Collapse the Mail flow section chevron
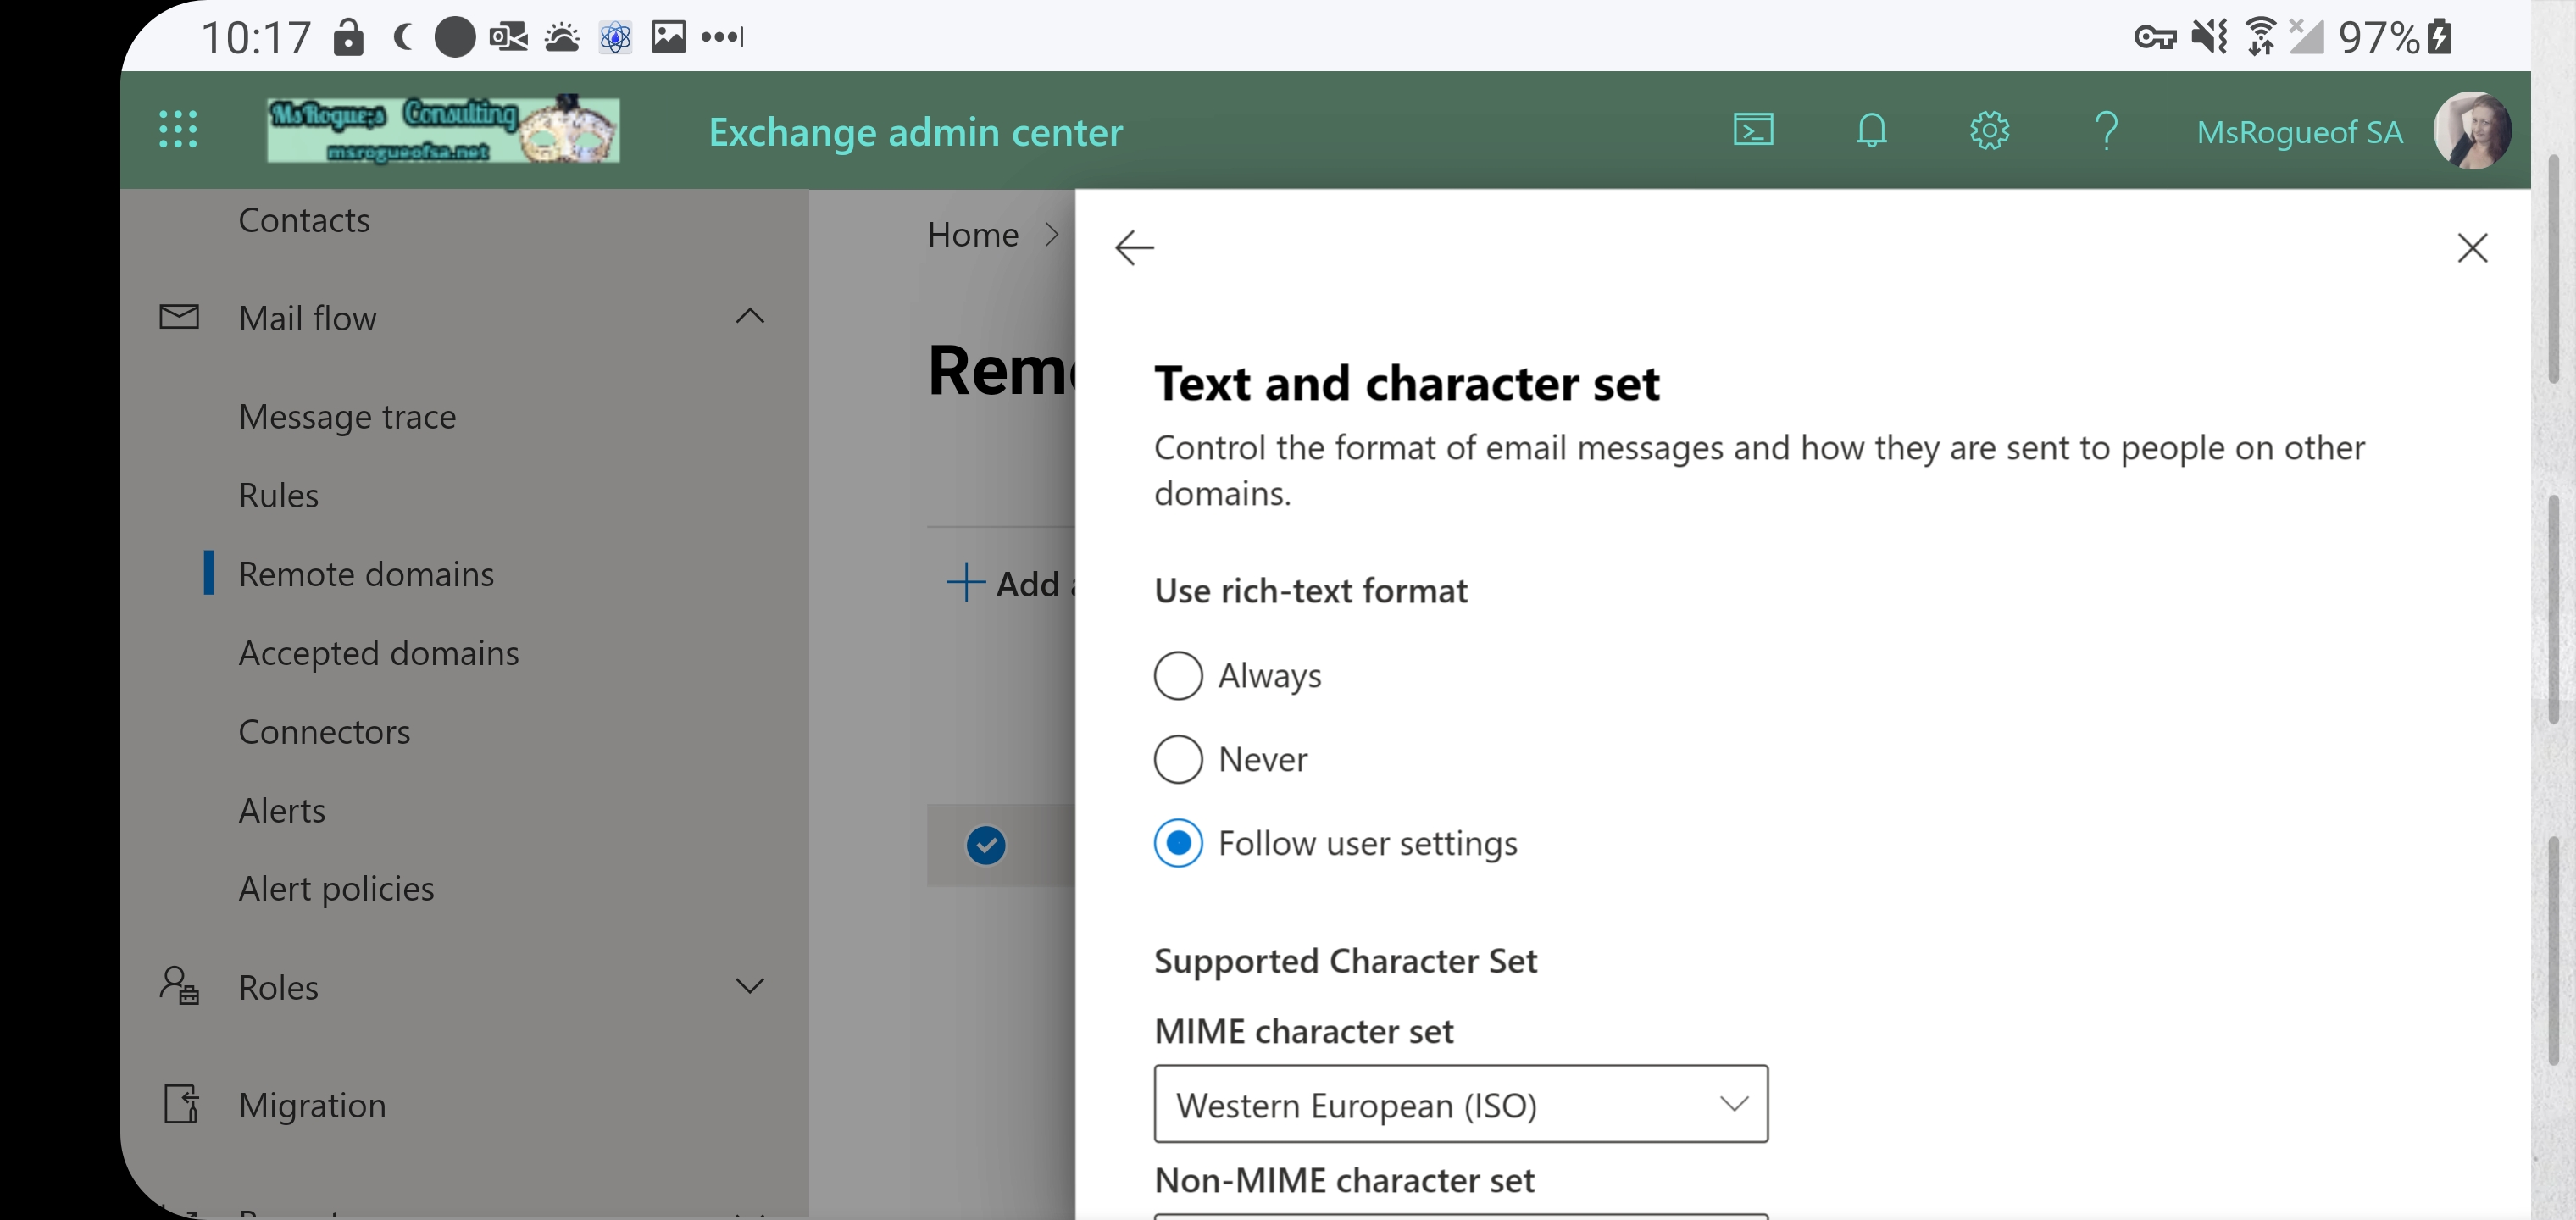 (x=749, y=317)
